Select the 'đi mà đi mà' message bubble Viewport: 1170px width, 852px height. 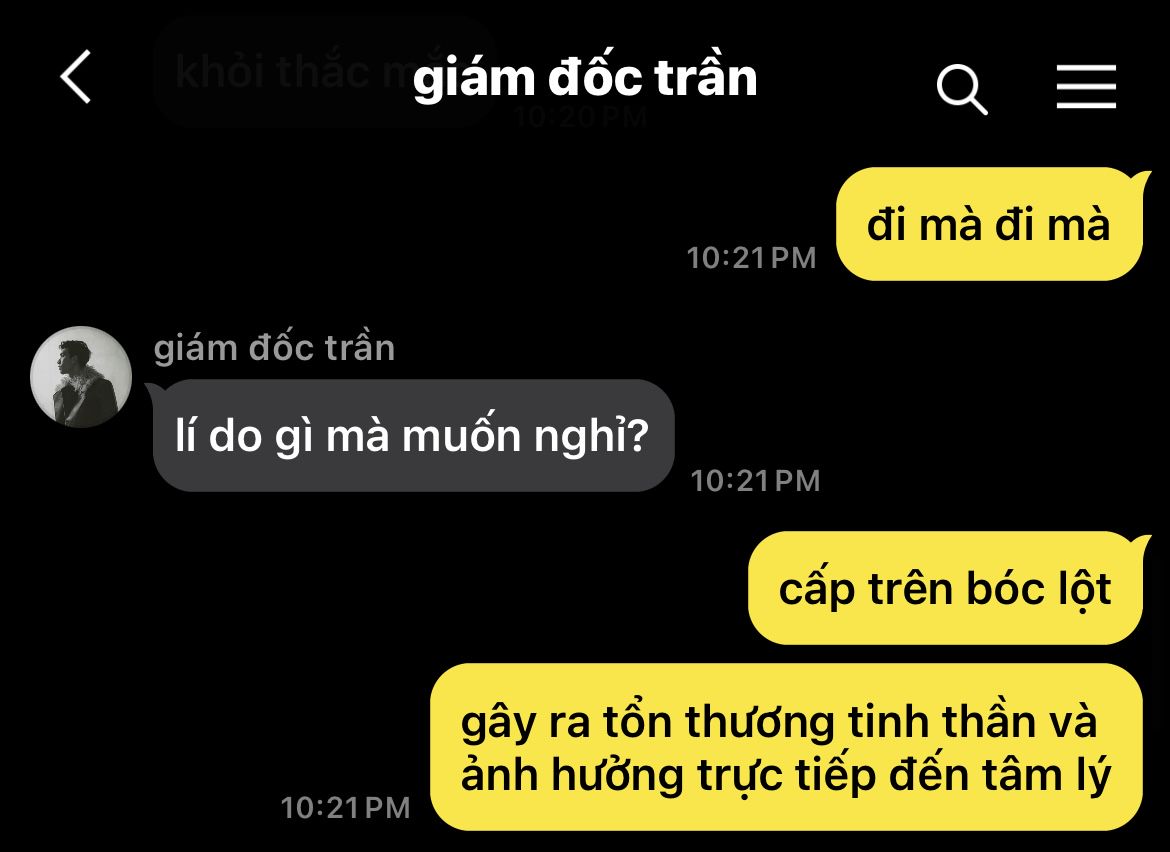989,224
